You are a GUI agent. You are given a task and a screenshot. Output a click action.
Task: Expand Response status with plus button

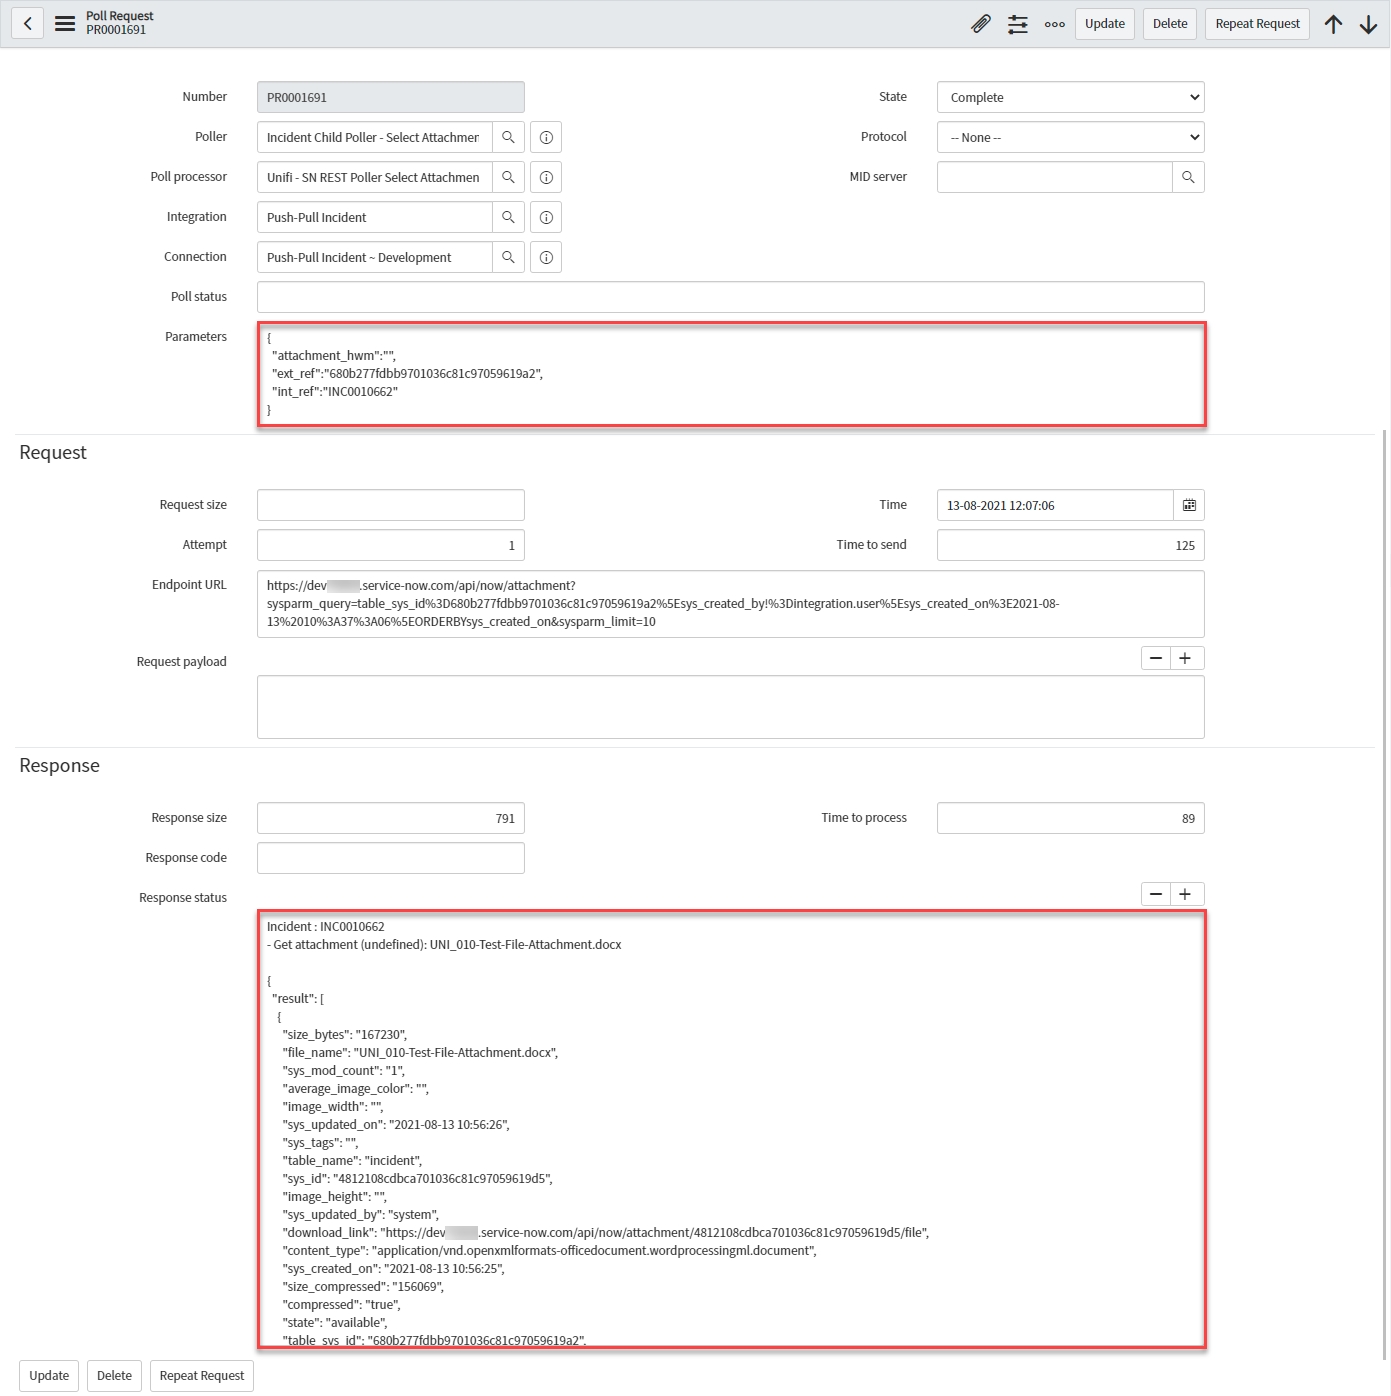(1185, 894)
